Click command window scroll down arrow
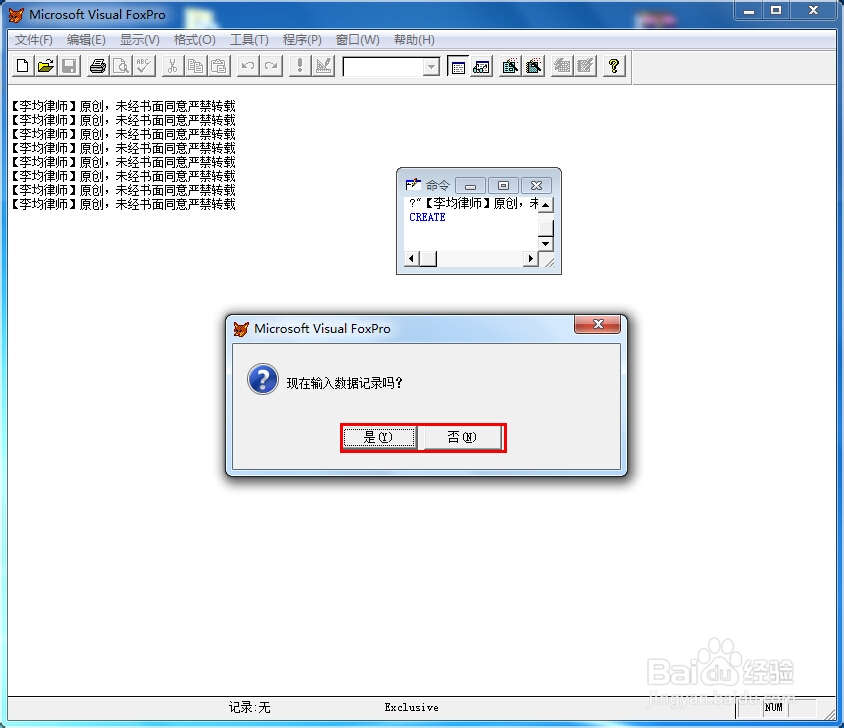 coord(545,243)
